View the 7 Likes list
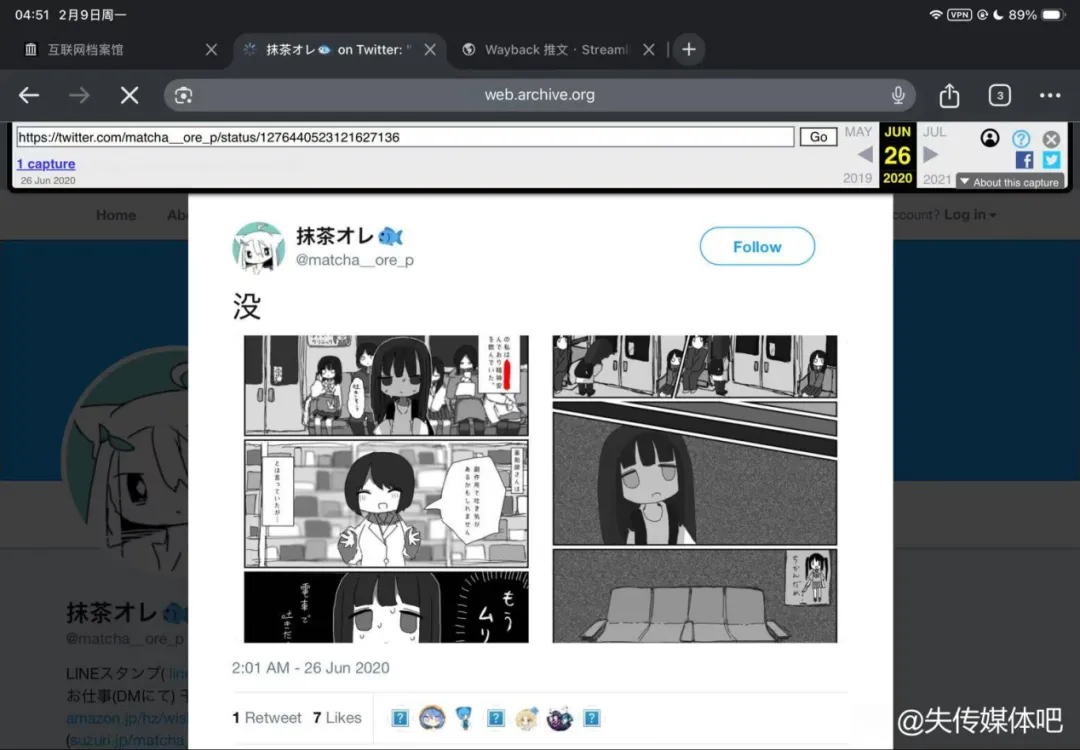Image resolution: width=1080 pixels, height=750 pixels. click(x=337, y=718)
